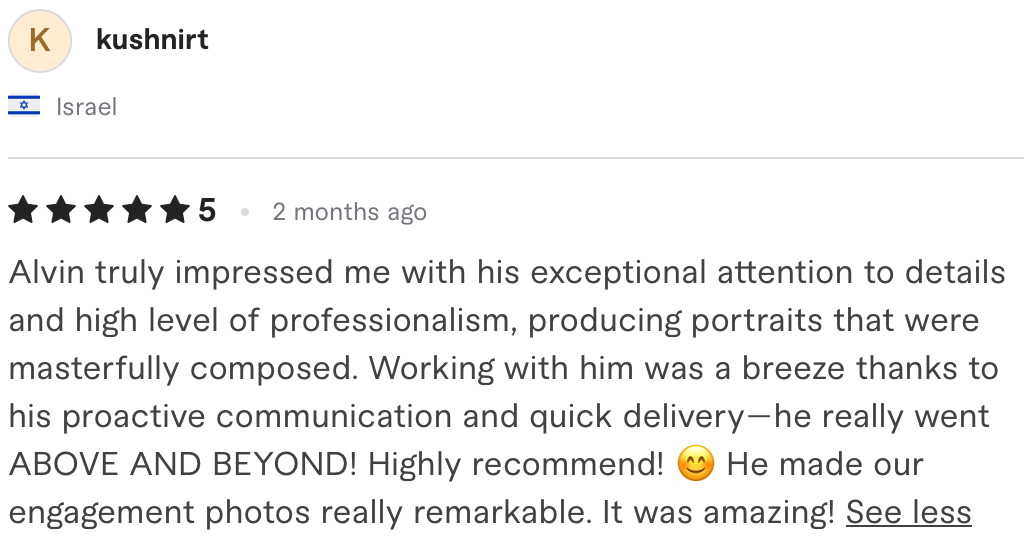Click the first rating star
Screen dimensions: 1034x554
[x=23, y=210]
